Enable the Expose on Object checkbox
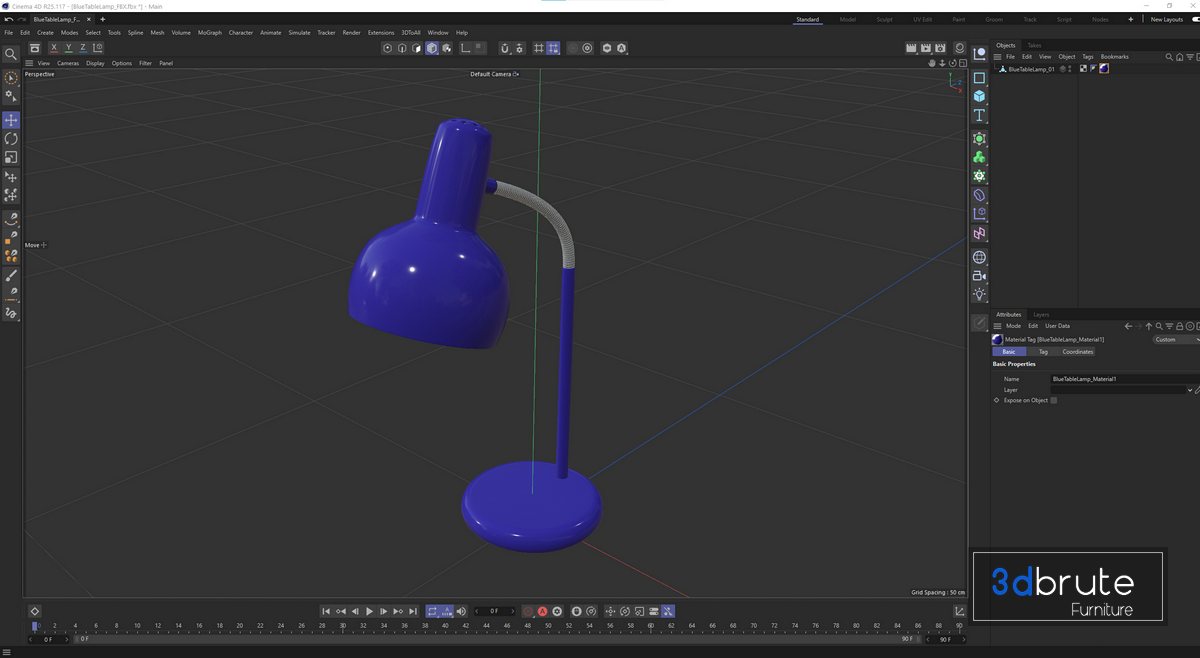 point(1053,400)
